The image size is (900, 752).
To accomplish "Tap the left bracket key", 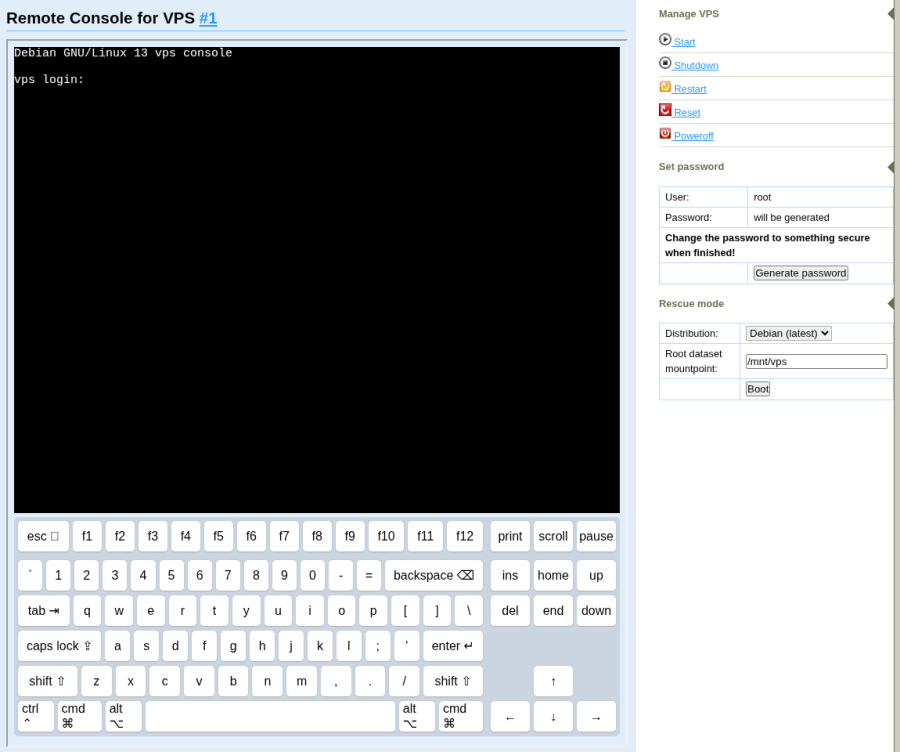I will click(x=405, y=611).
